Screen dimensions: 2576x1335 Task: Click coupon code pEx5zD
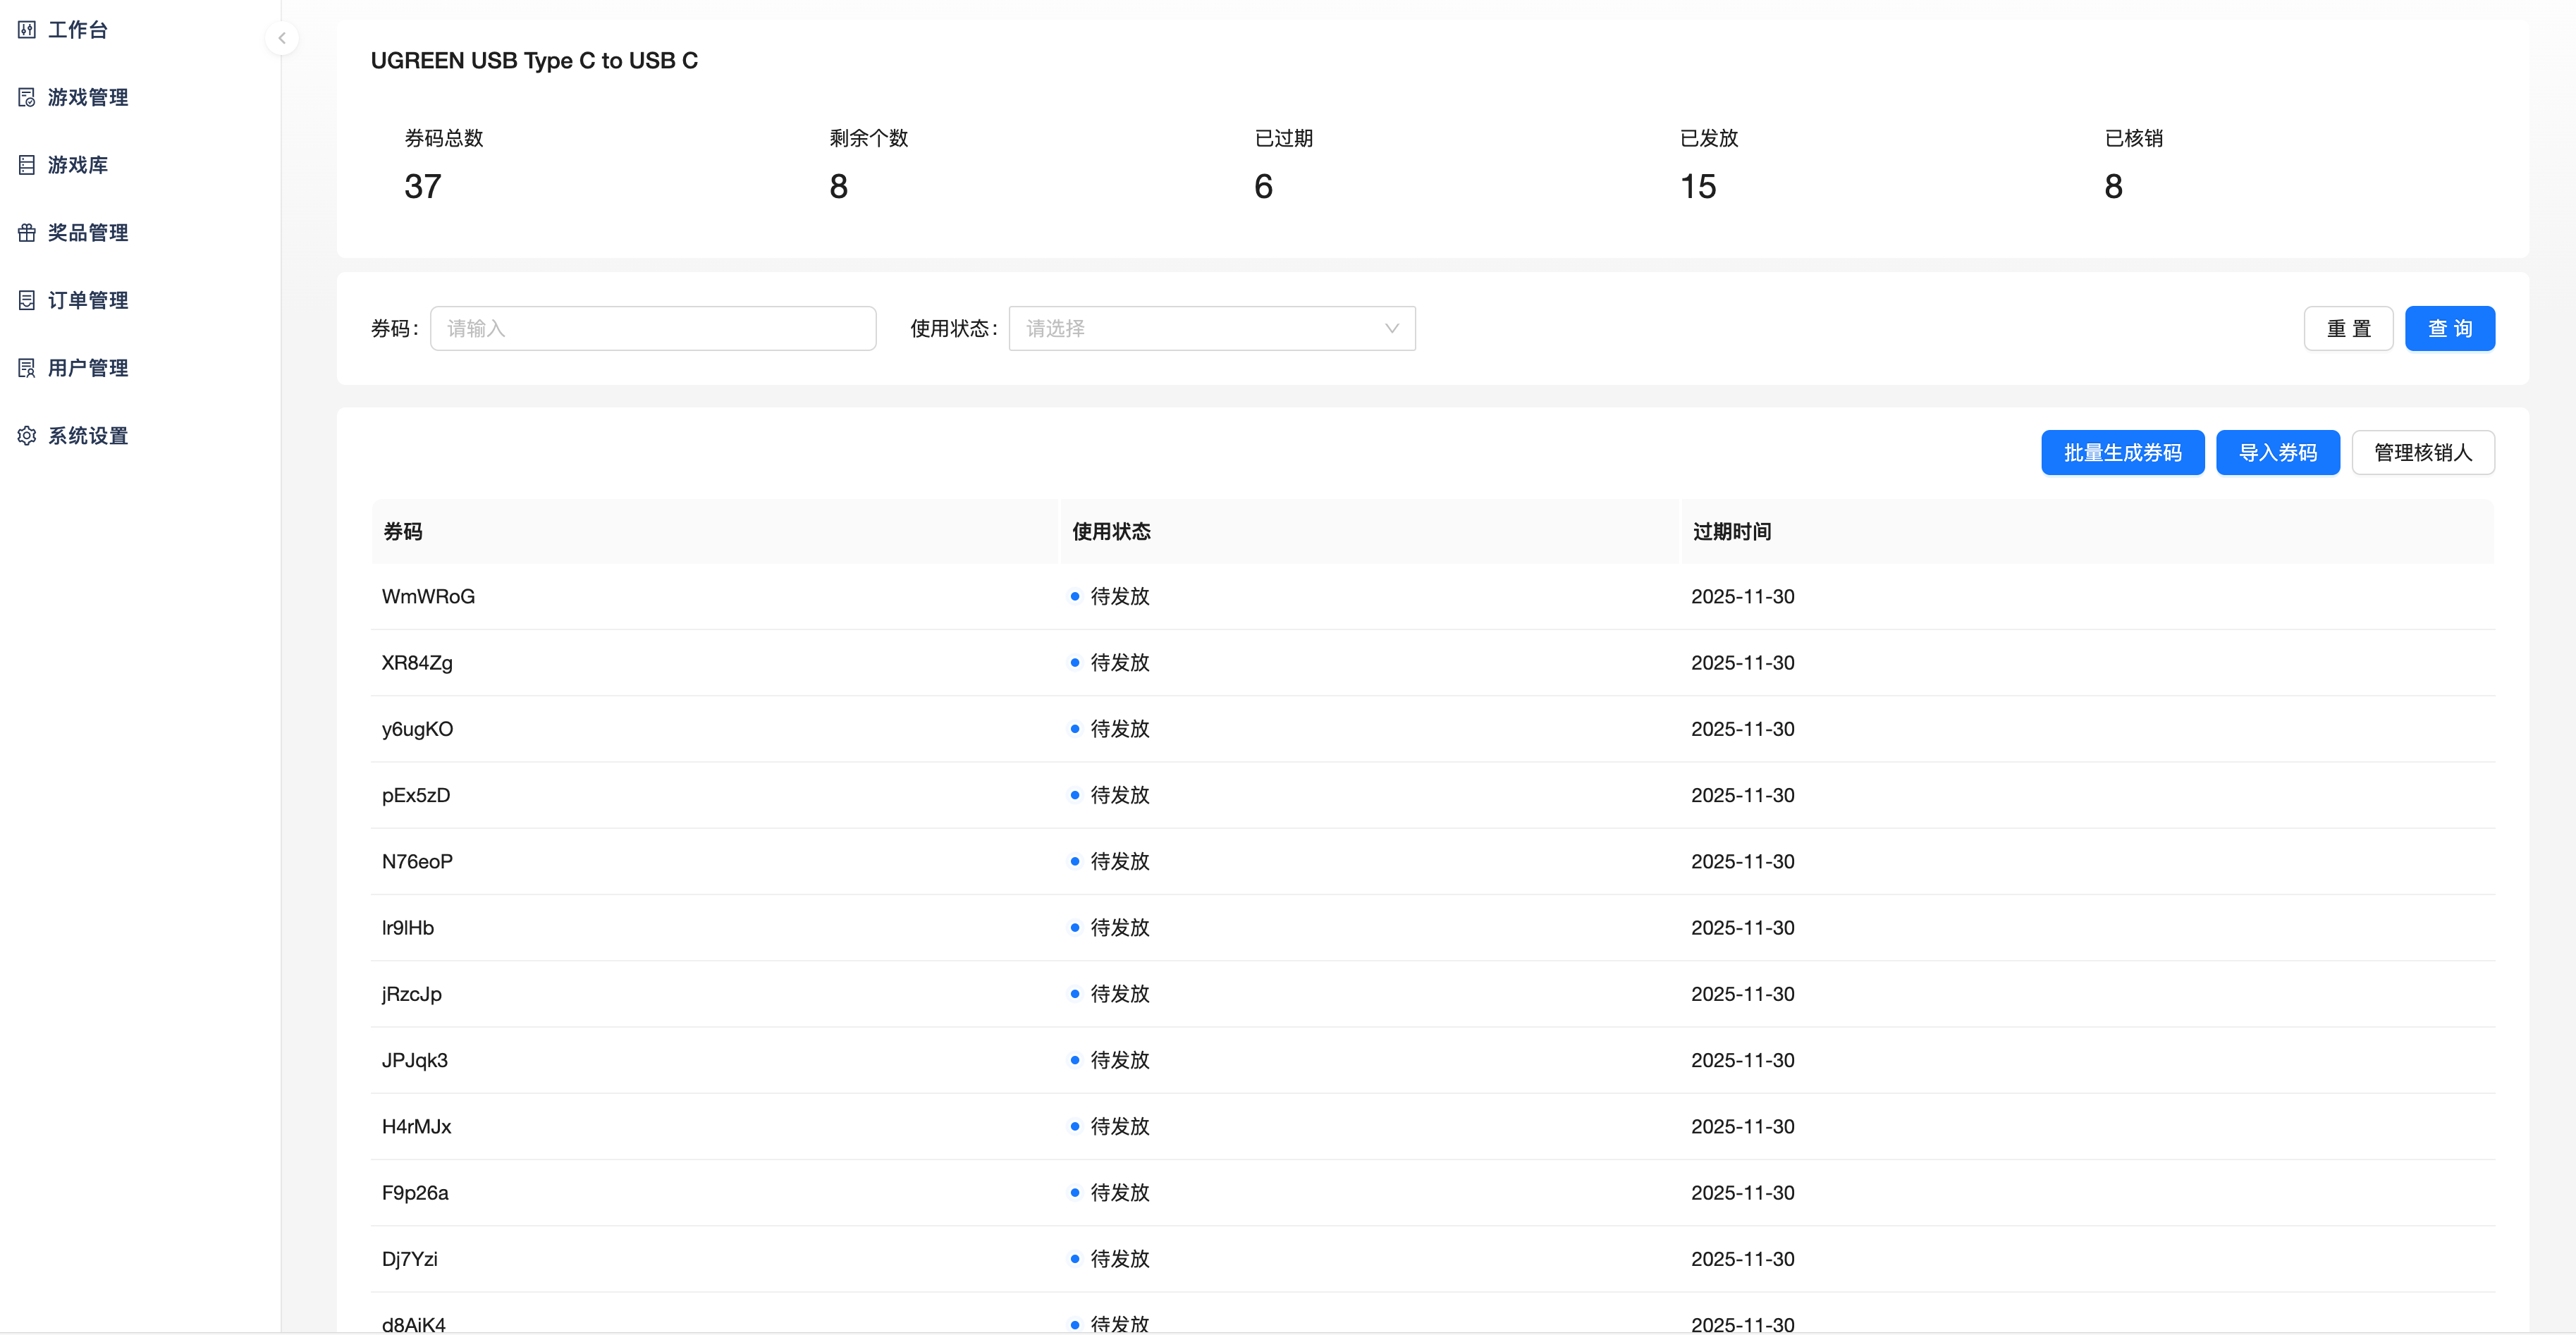(416, 796)
